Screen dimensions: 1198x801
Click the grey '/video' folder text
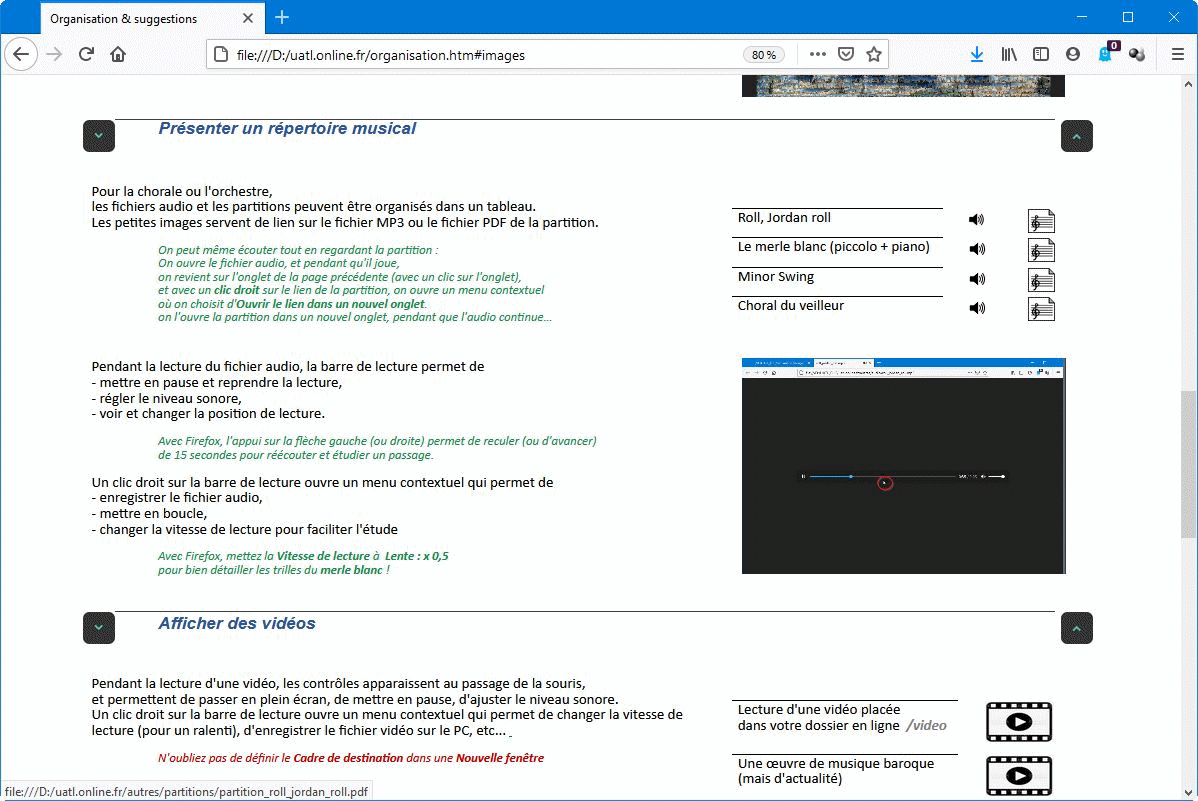(x=926, y=725)
